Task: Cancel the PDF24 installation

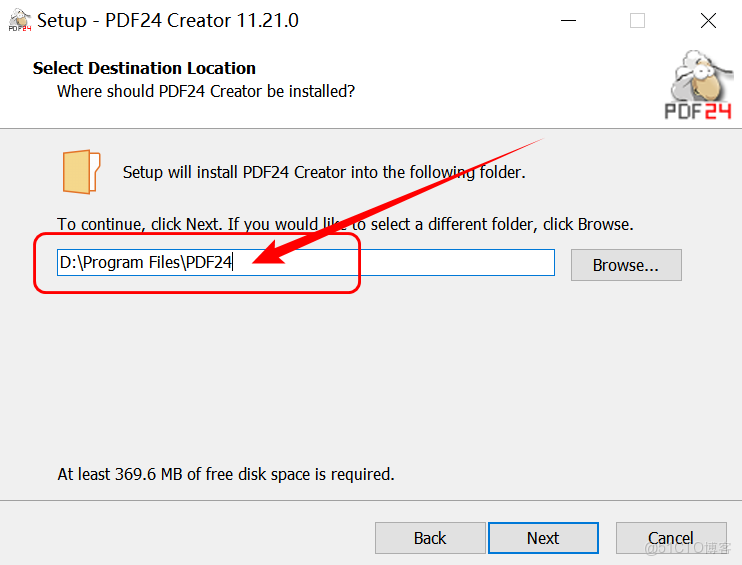Action: 671,538
